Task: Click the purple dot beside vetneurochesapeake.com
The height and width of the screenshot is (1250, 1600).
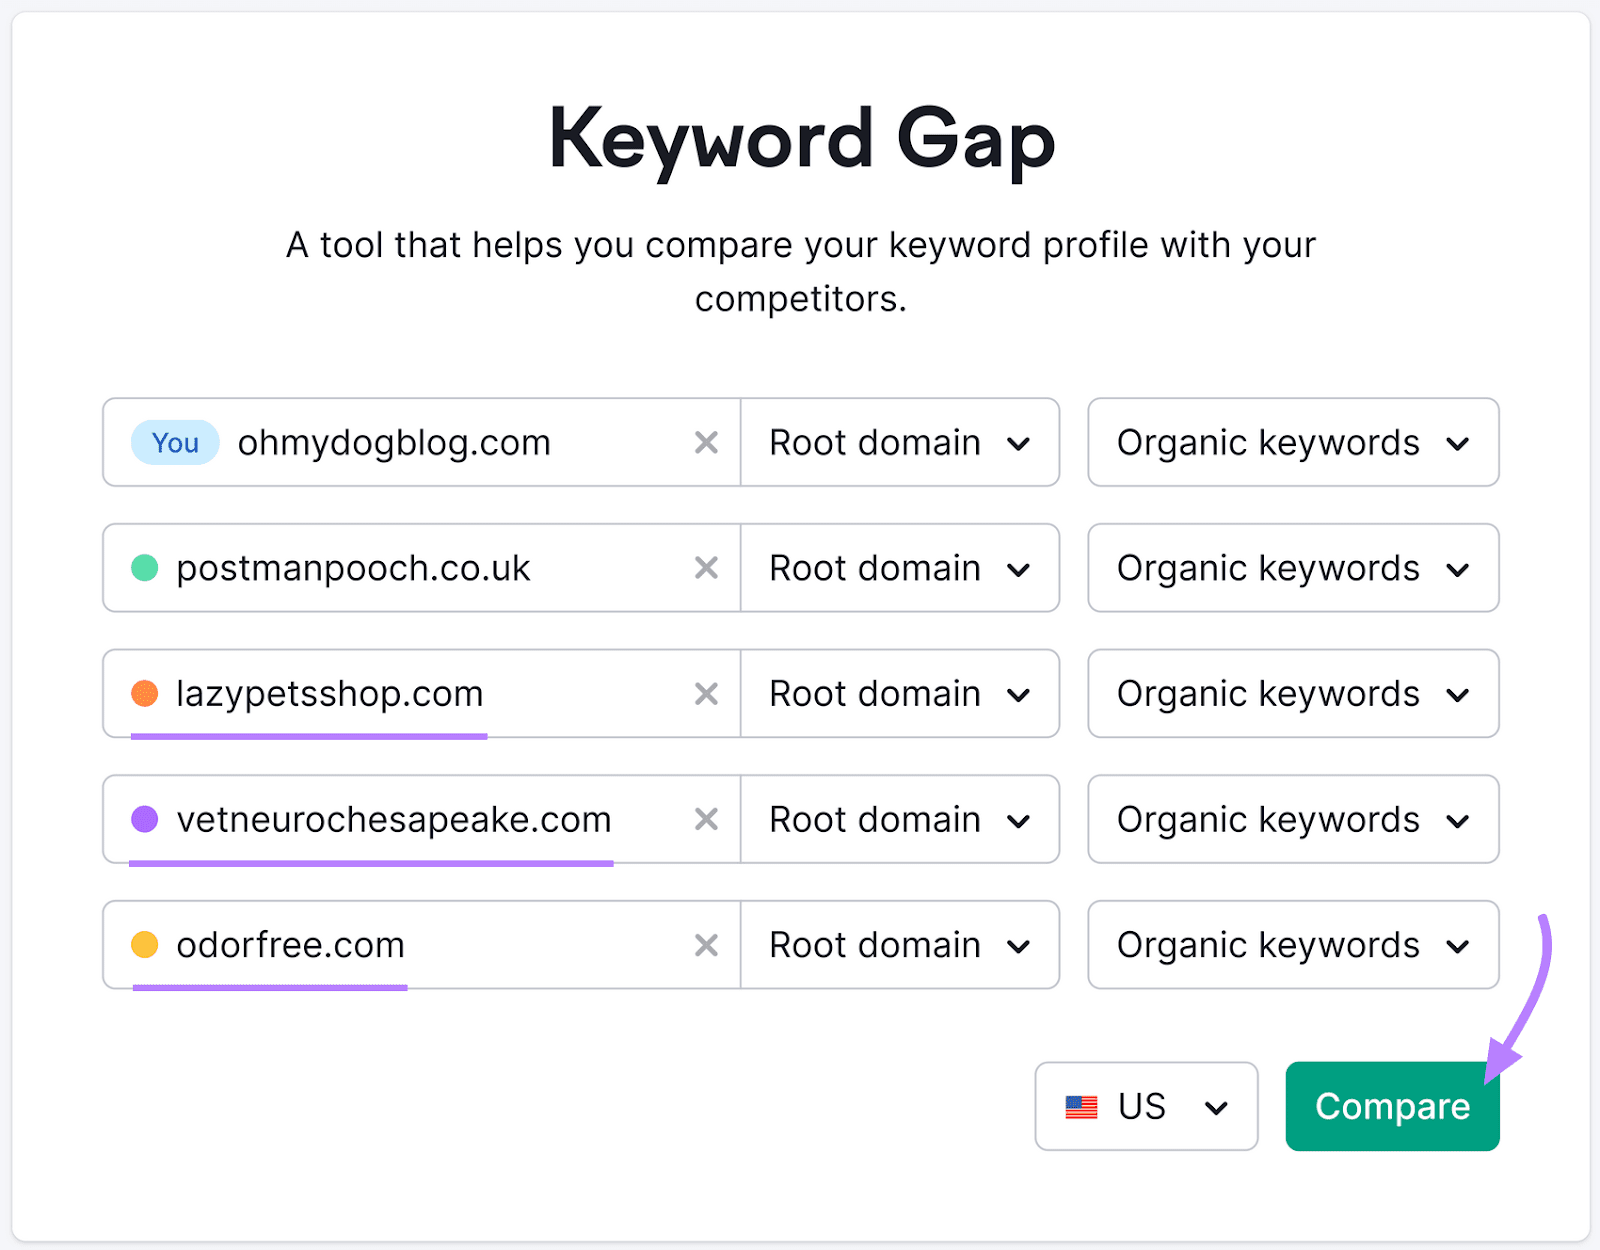Action: click(145, 820)
